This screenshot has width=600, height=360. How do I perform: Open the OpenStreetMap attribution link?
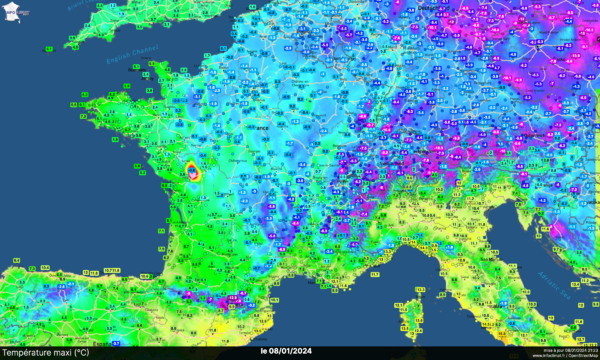coord(584,356)
